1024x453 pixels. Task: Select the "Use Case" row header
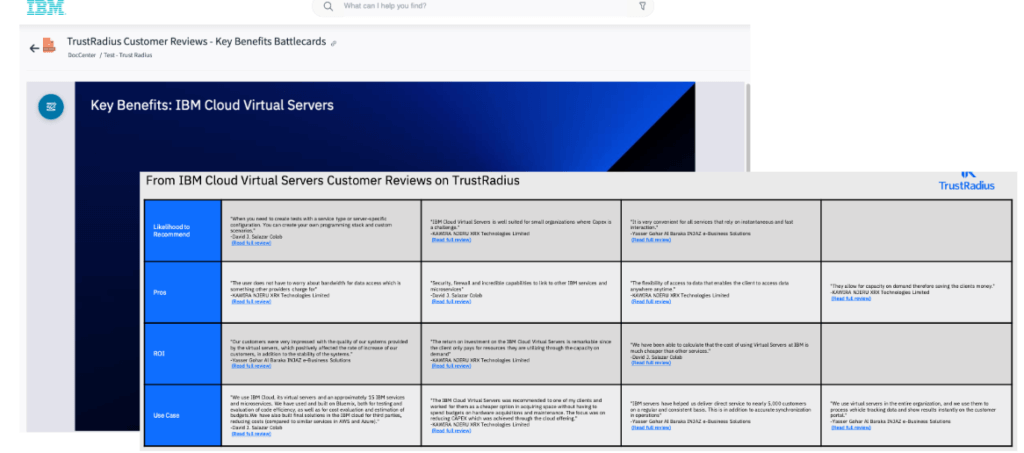coord(183,415)
